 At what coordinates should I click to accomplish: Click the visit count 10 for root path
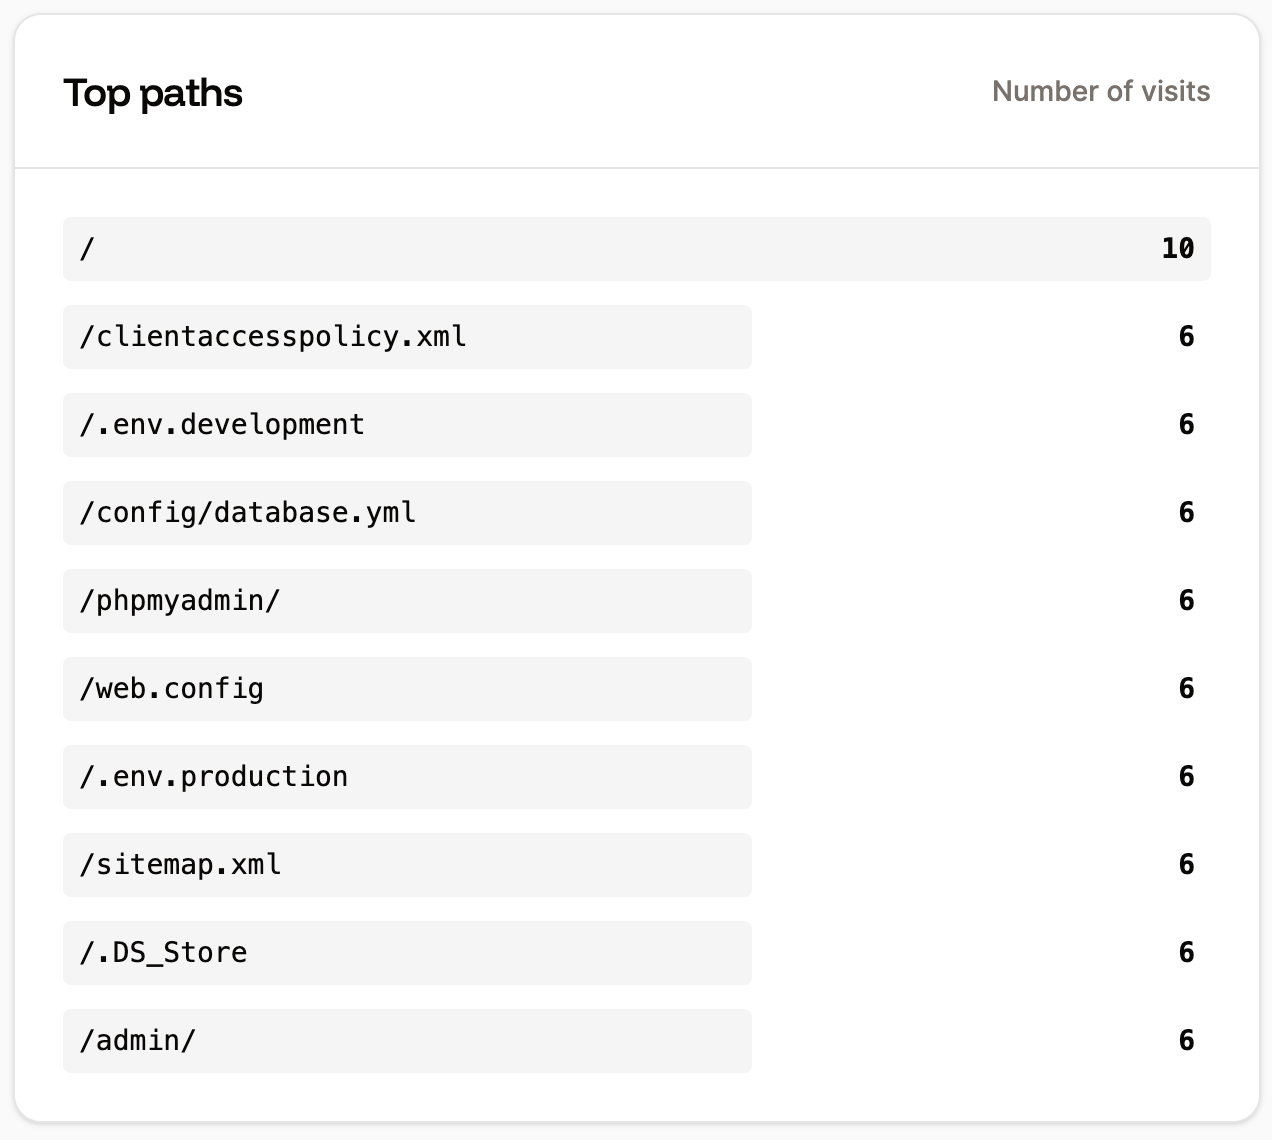tap(1178, 248)
